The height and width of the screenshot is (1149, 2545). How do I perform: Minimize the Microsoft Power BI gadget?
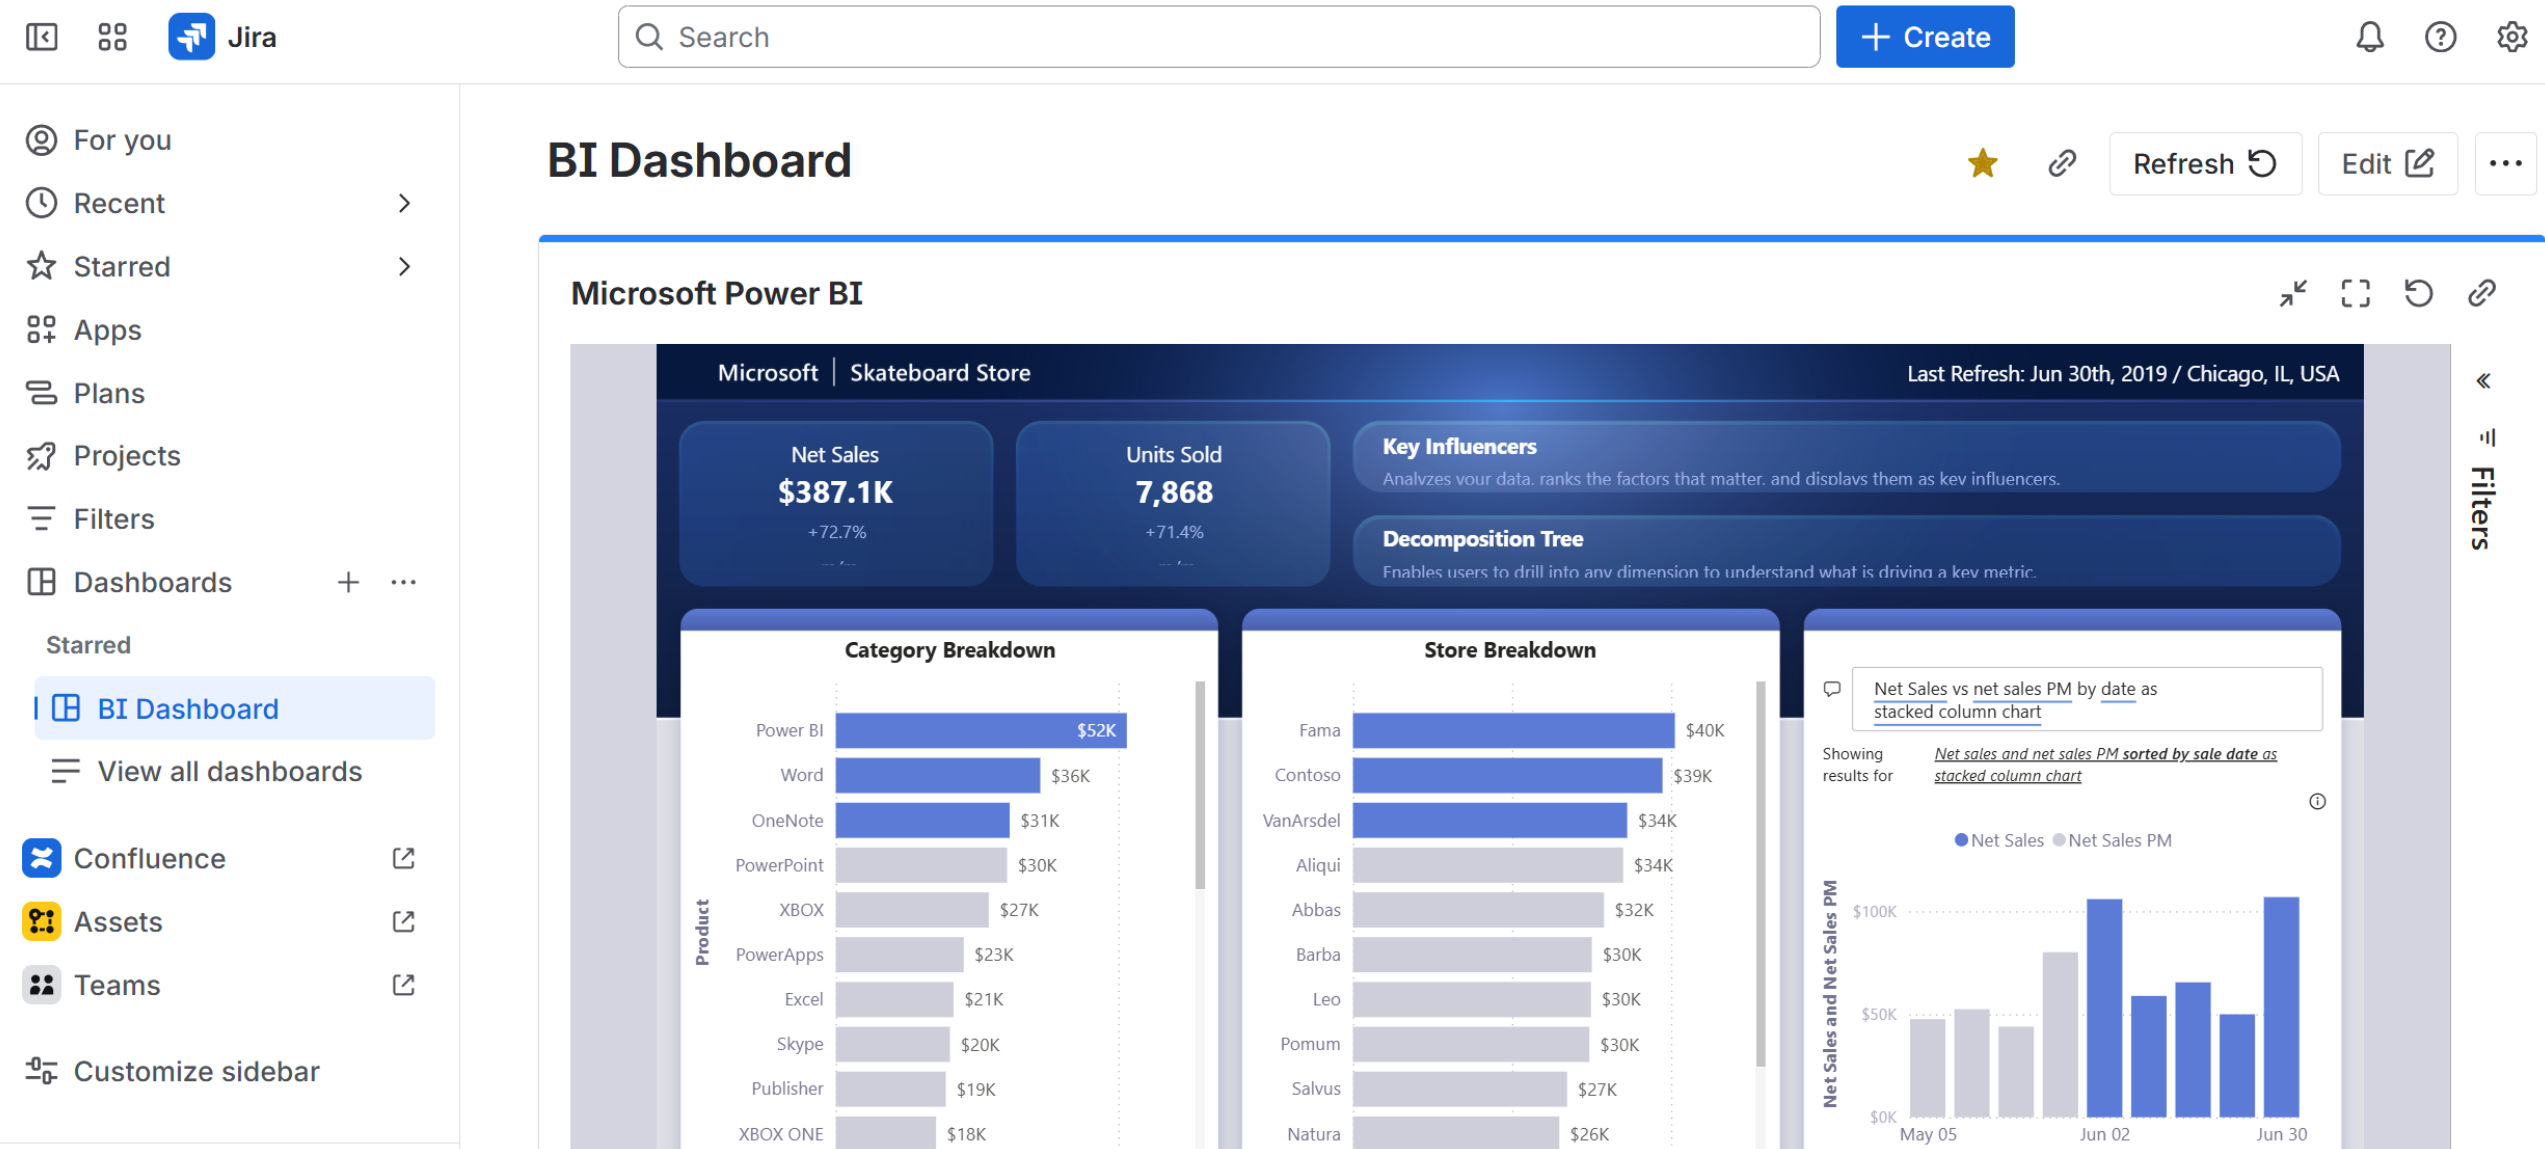click(x=2293, y=293)
